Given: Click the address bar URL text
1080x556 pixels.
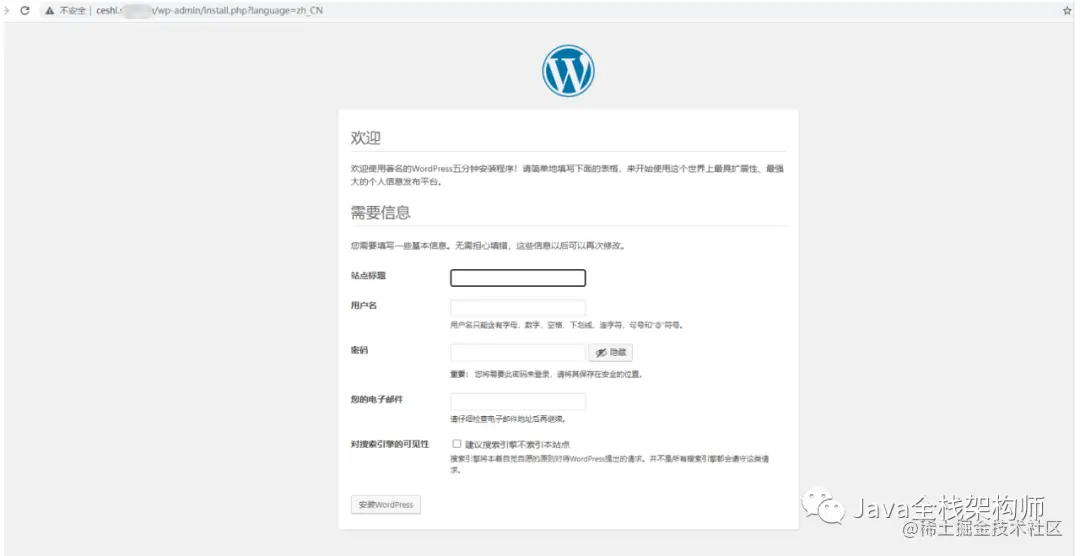Looking at the screenshot, I should click(x=209, y=10).
